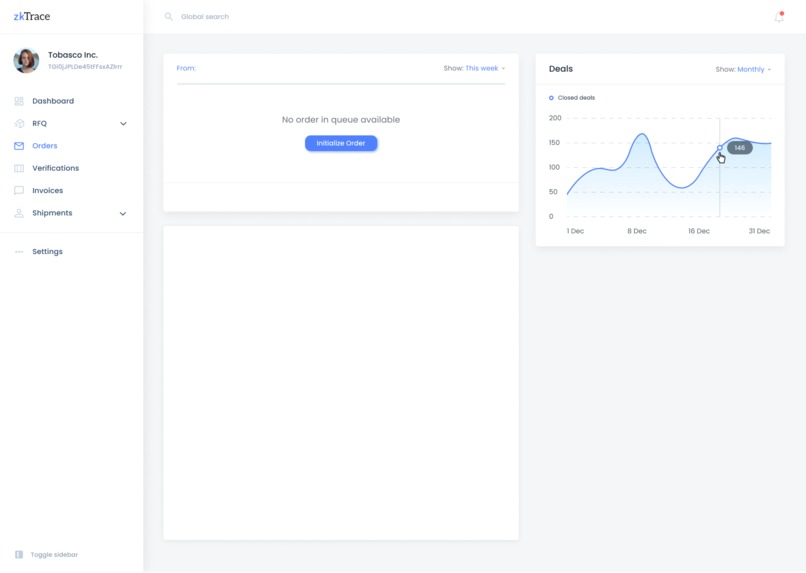Screen dimensions: 806x573
Task: Click the Invoices chat-bubble icon
Action: (x=19, y=191)
